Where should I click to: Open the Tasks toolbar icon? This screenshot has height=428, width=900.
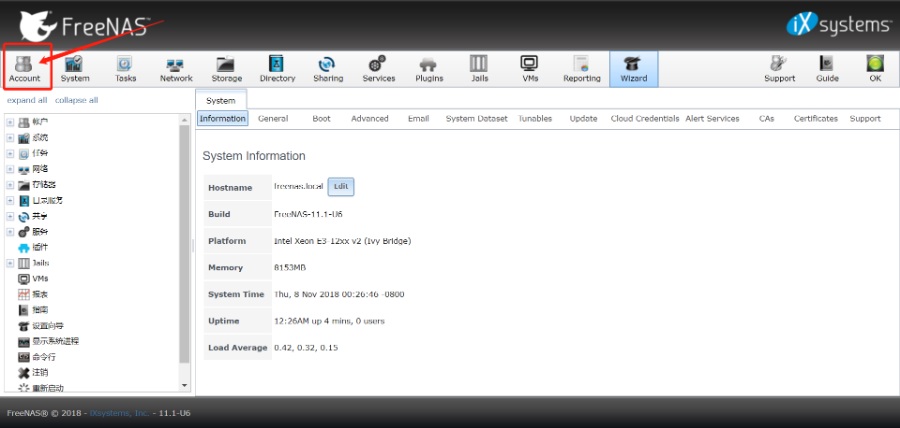click(x=125, y=69)
